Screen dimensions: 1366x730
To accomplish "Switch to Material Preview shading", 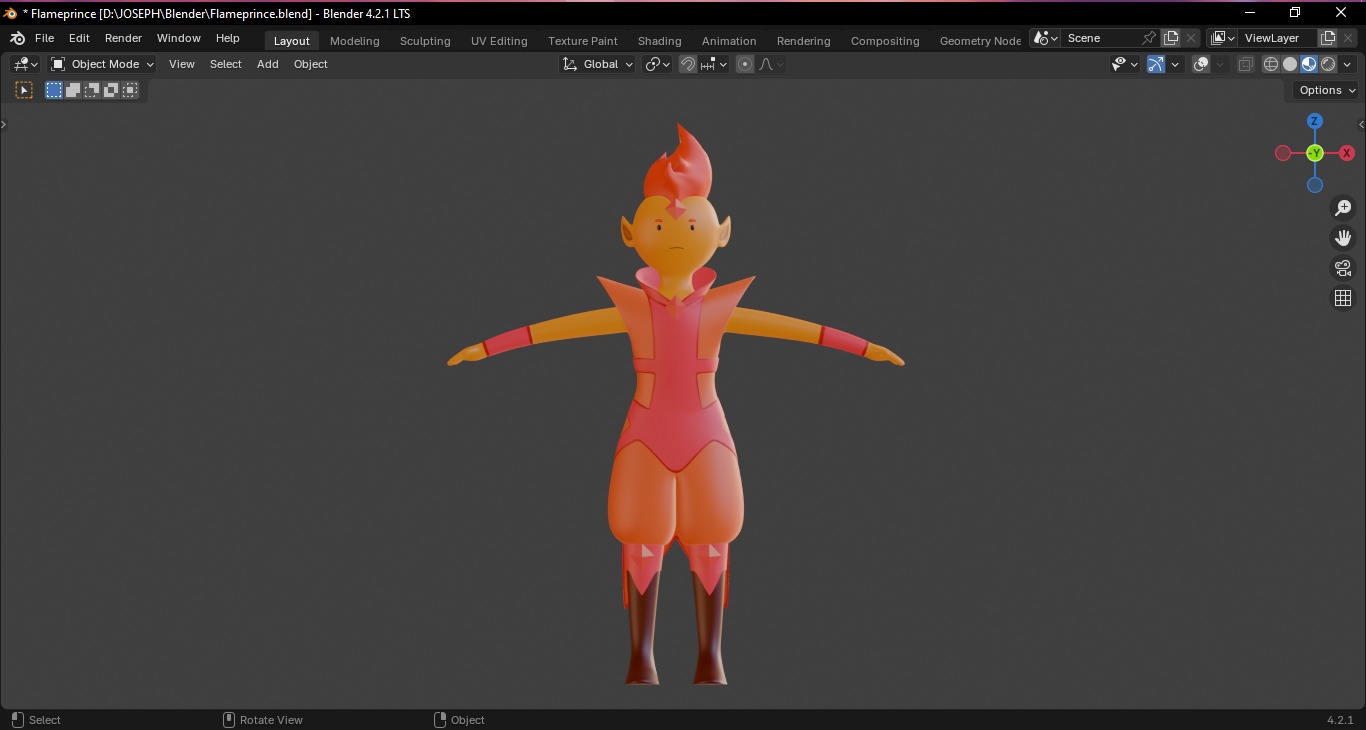I will click(x=1309, y=64).
